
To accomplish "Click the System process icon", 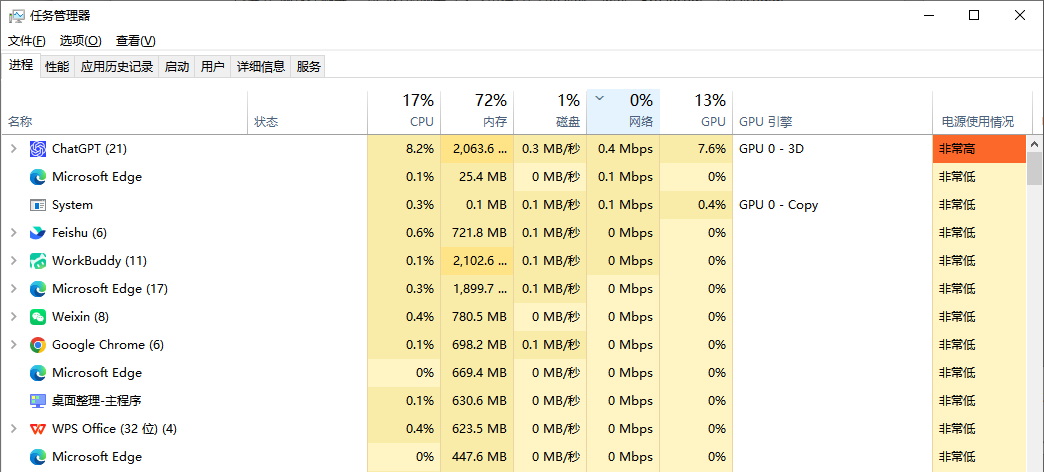I will pos(38,205).
